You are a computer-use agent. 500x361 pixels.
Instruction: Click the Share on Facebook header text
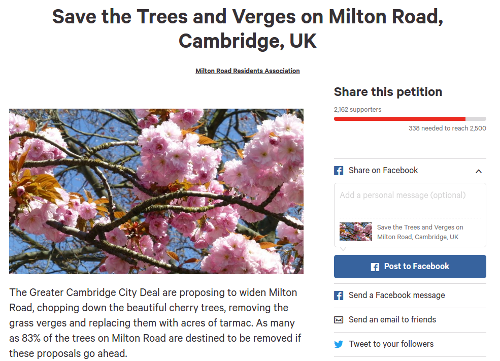[x=383, y=170]
